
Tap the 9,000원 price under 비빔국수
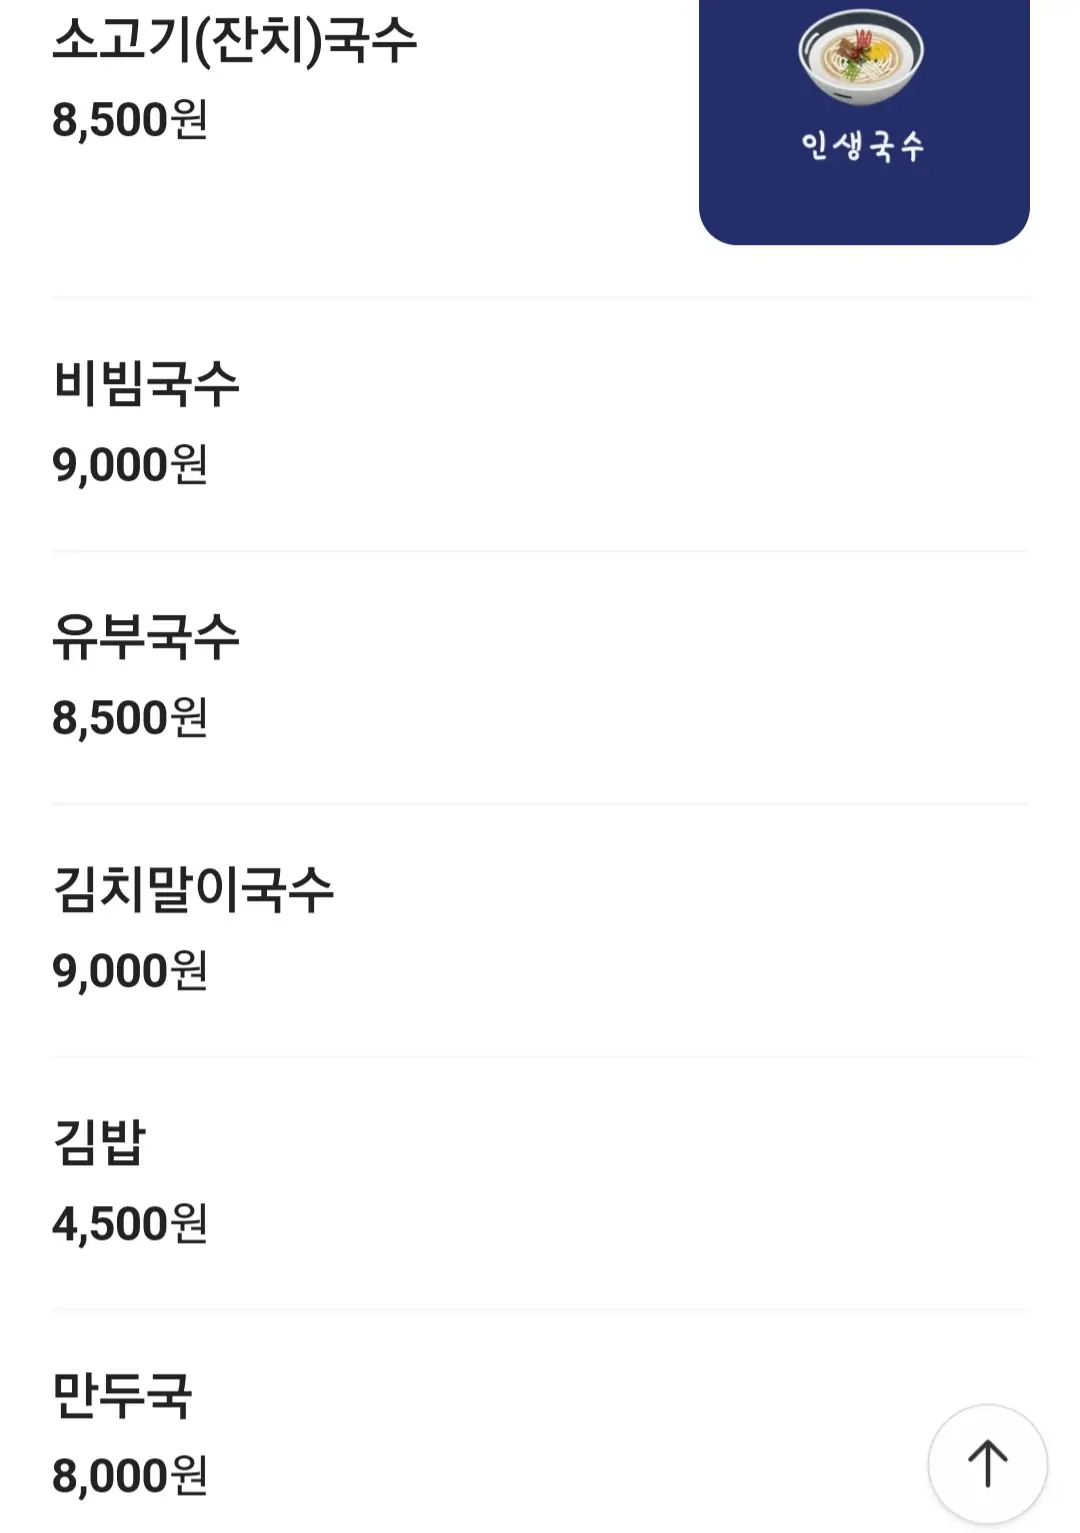pos(130,465)
